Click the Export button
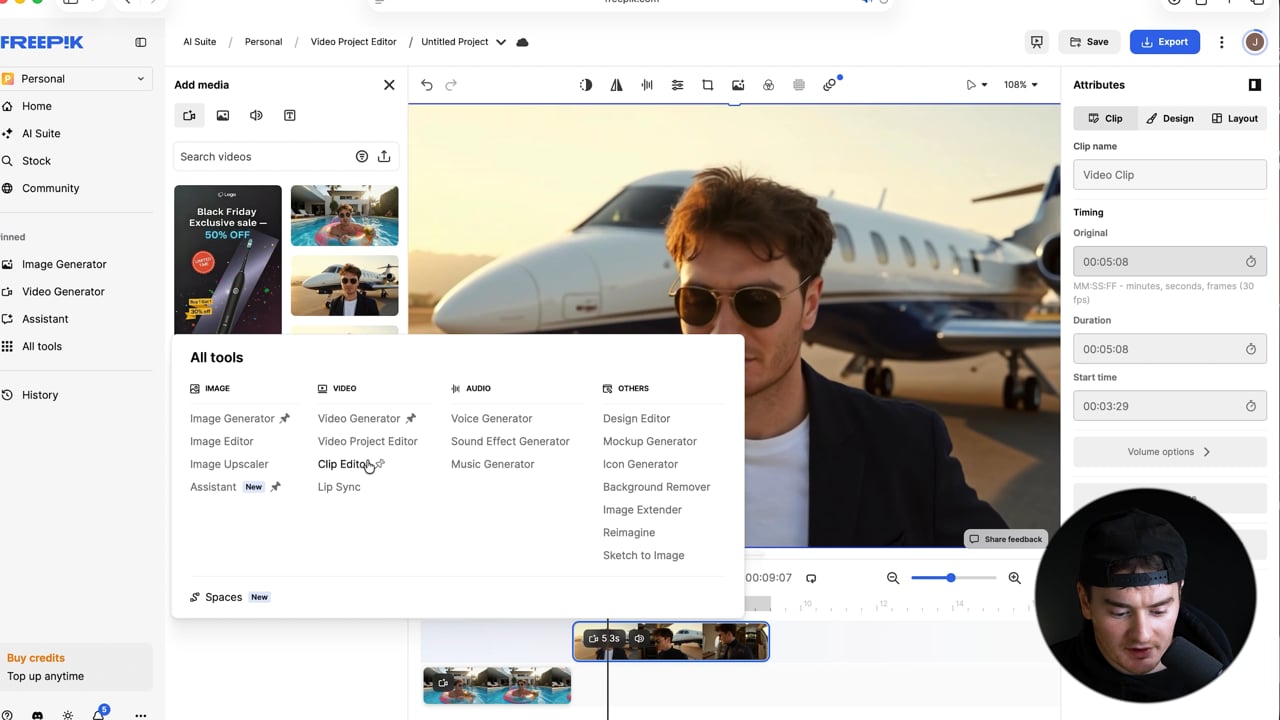 click(x=1164, y=42)
